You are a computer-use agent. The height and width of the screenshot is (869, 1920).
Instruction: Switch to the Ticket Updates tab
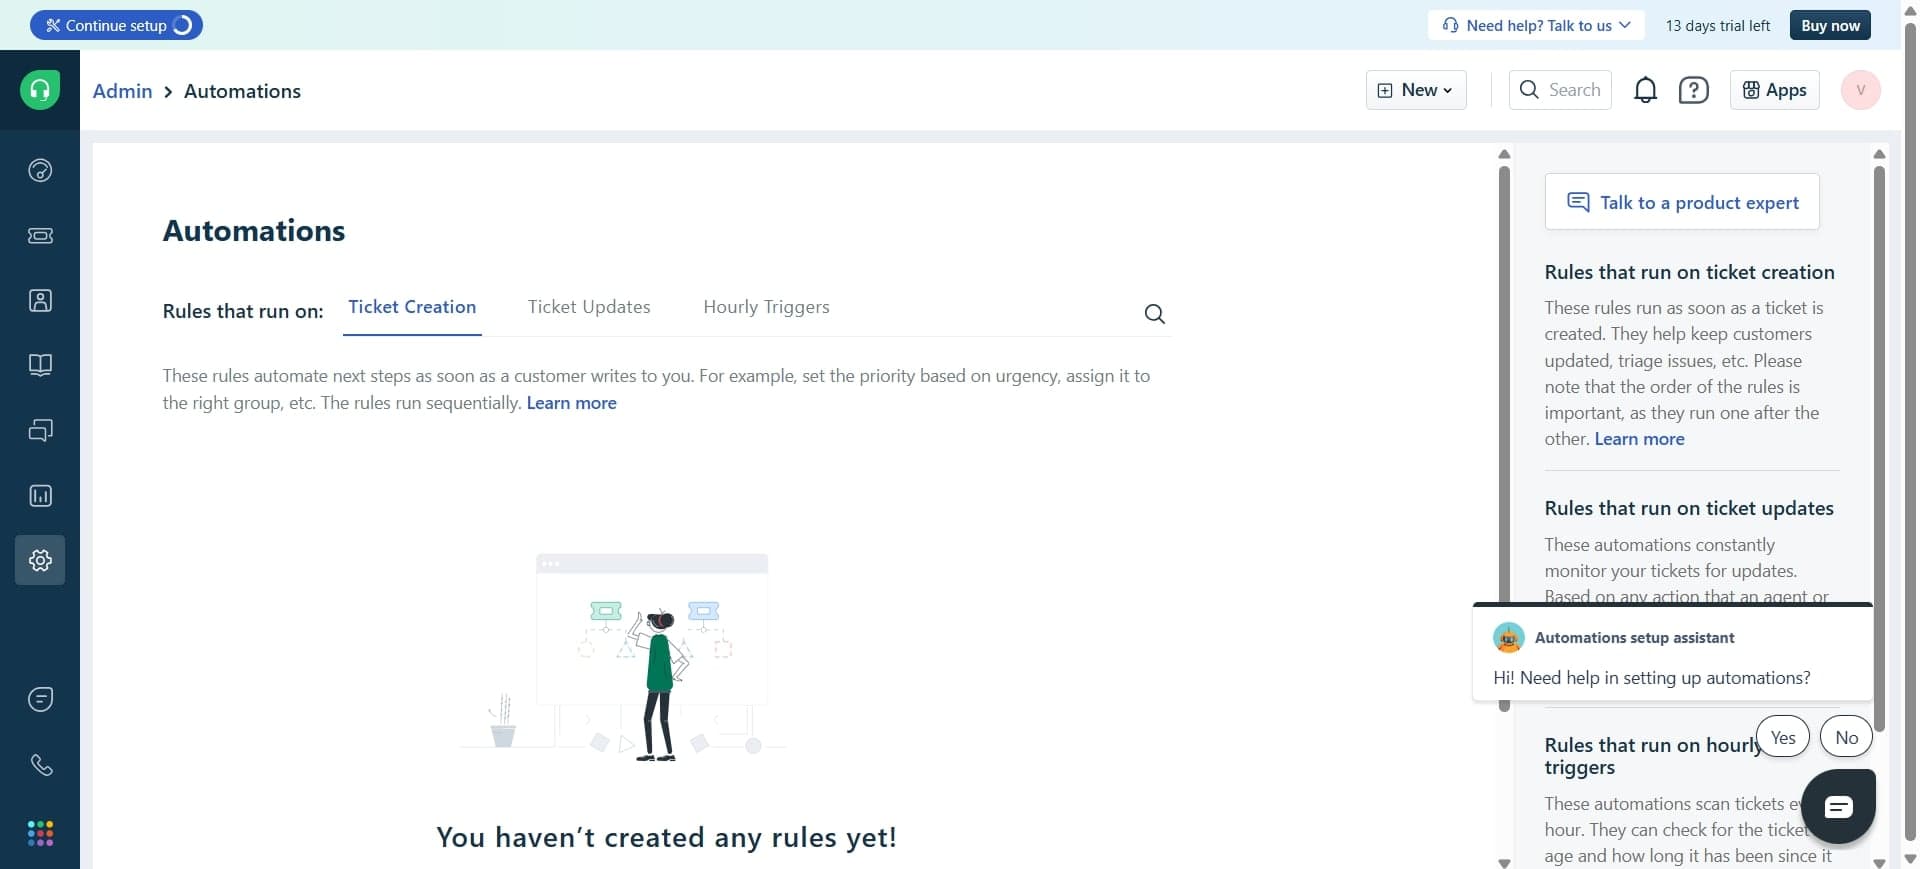(x=589, y=307)
